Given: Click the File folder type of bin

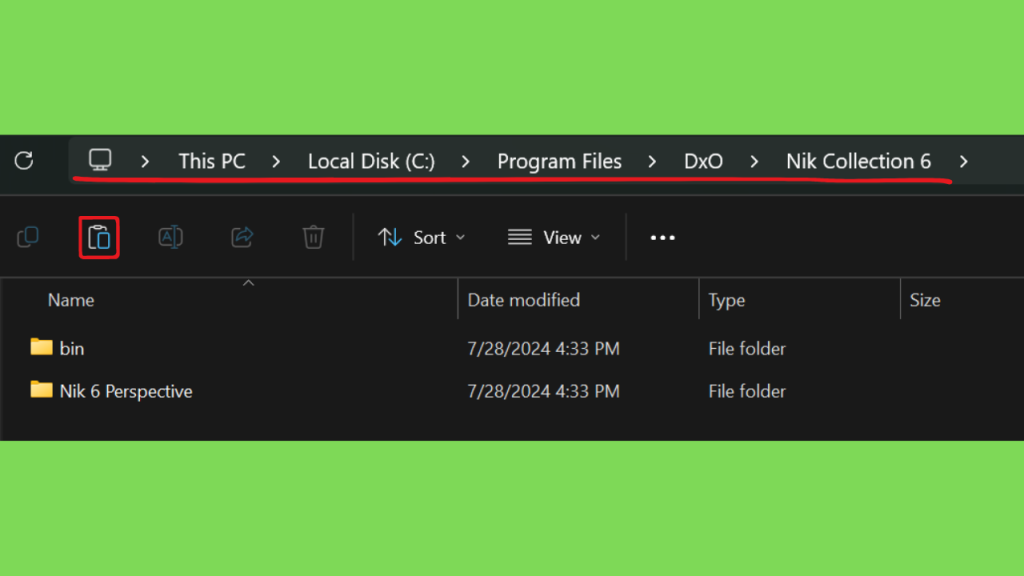Looking at the screenshot, I should click(747, 348).
